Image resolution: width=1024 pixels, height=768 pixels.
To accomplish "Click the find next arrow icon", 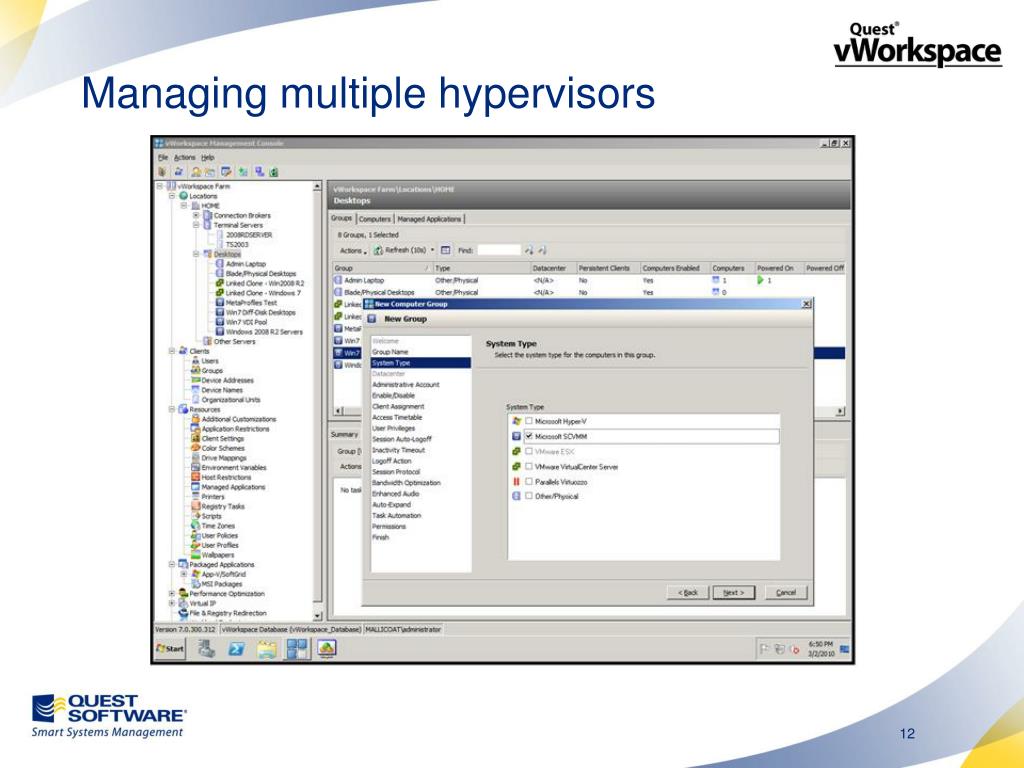I will [529, 250].
